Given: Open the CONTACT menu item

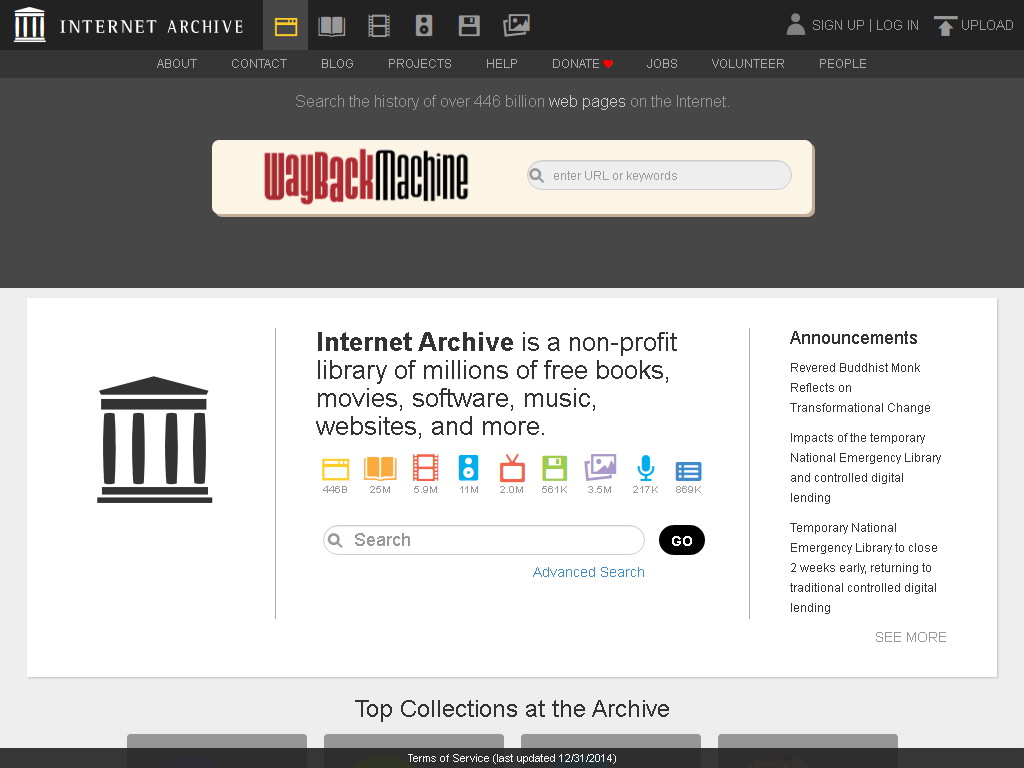Looking at the screenshot, I should (x=259, y=64).
